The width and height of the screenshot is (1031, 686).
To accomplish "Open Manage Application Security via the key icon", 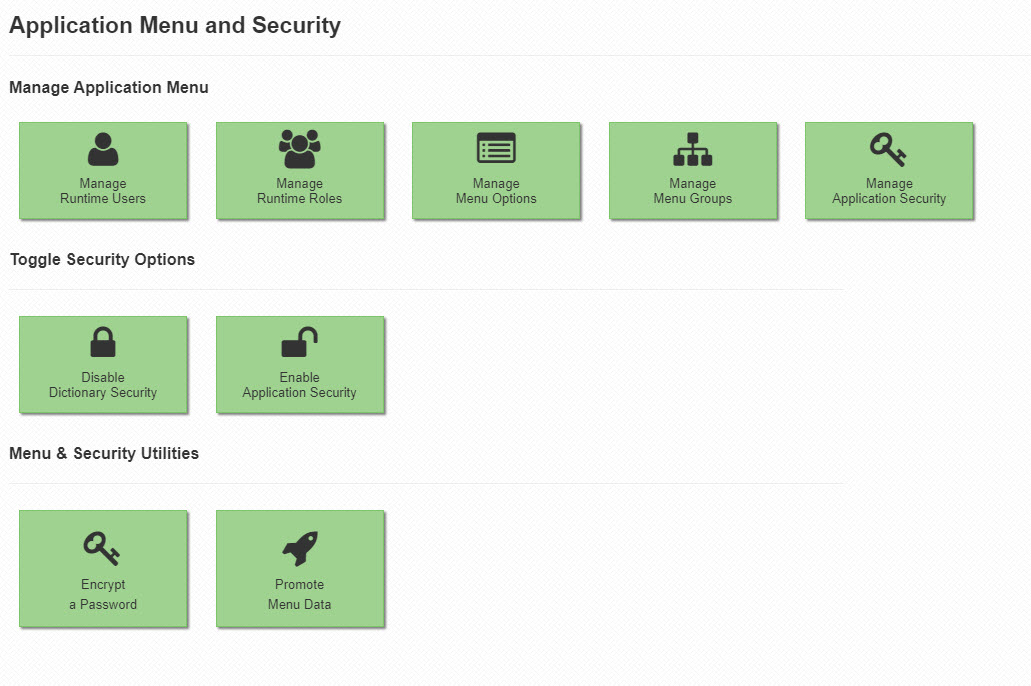I will click(x=888, y=149).
